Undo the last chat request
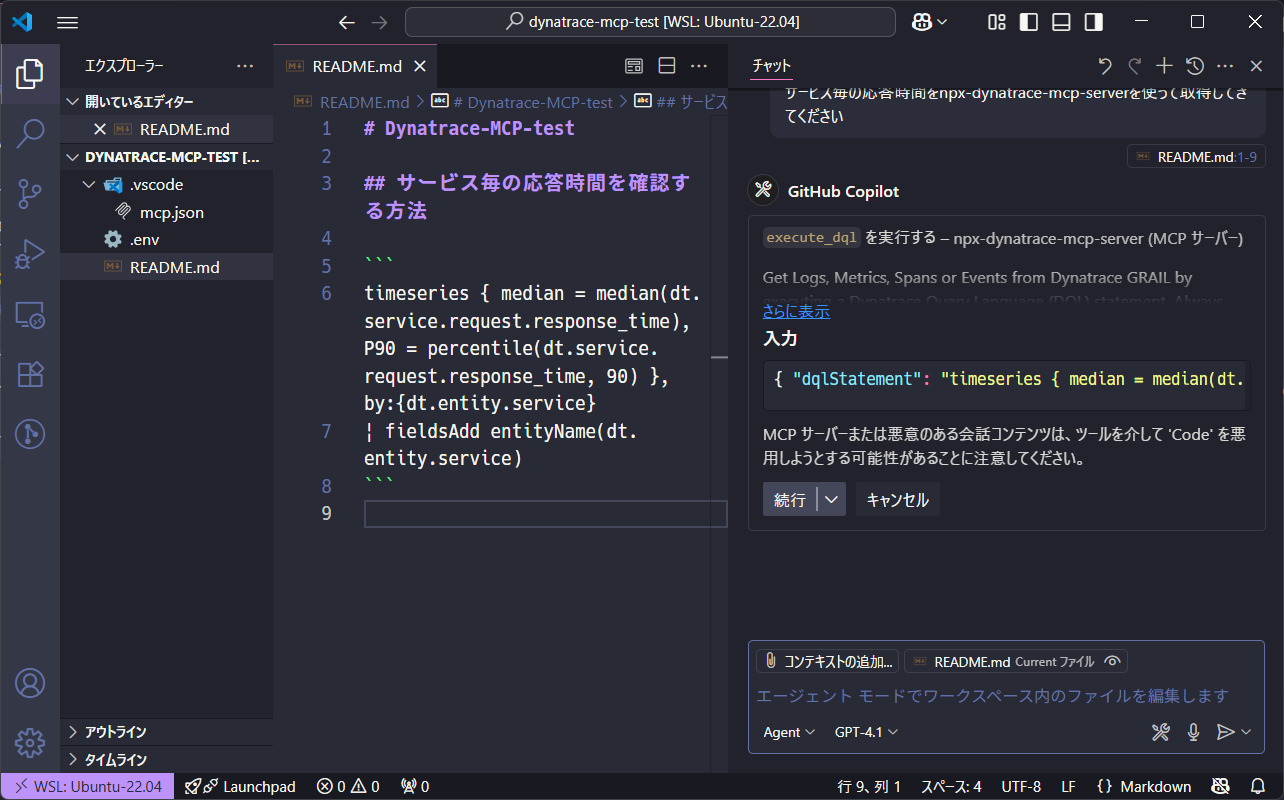 pos(1105,66)
